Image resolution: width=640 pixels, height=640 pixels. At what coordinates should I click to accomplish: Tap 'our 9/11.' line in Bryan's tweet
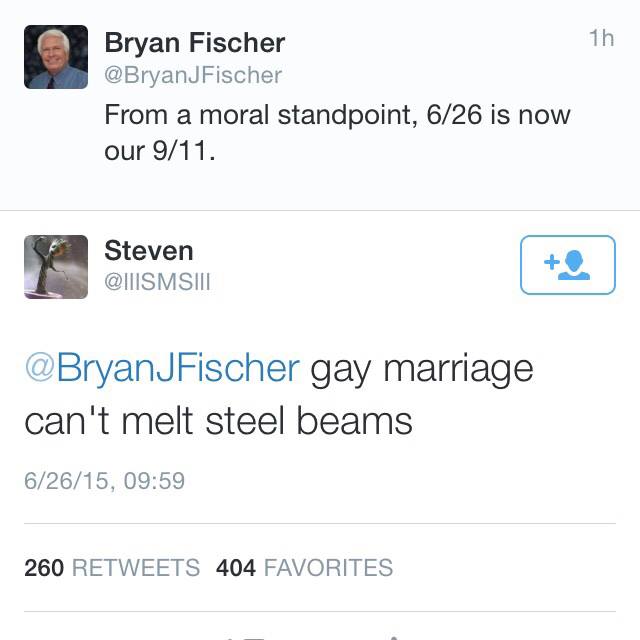click(x=160, y=154)
